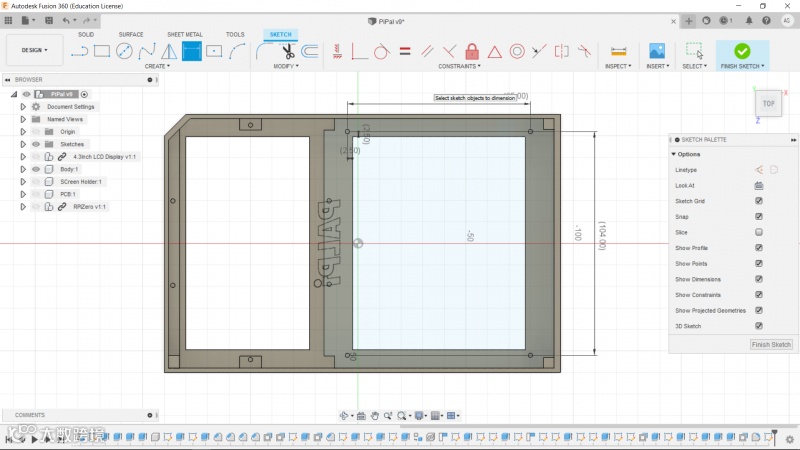
Task: Expand the Sketches folder in browser
Action: point(22,144)
